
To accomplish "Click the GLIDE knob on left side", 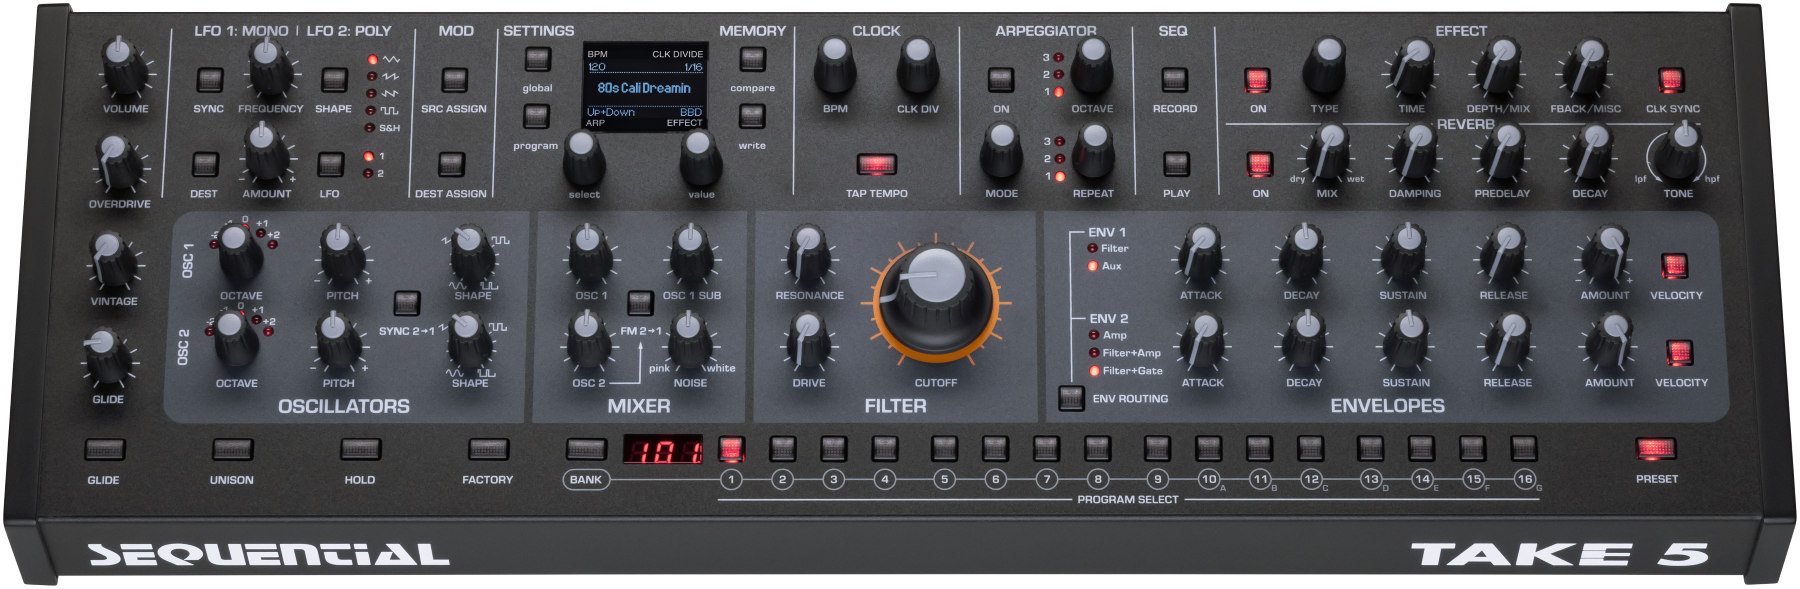I will pos(106,358).
